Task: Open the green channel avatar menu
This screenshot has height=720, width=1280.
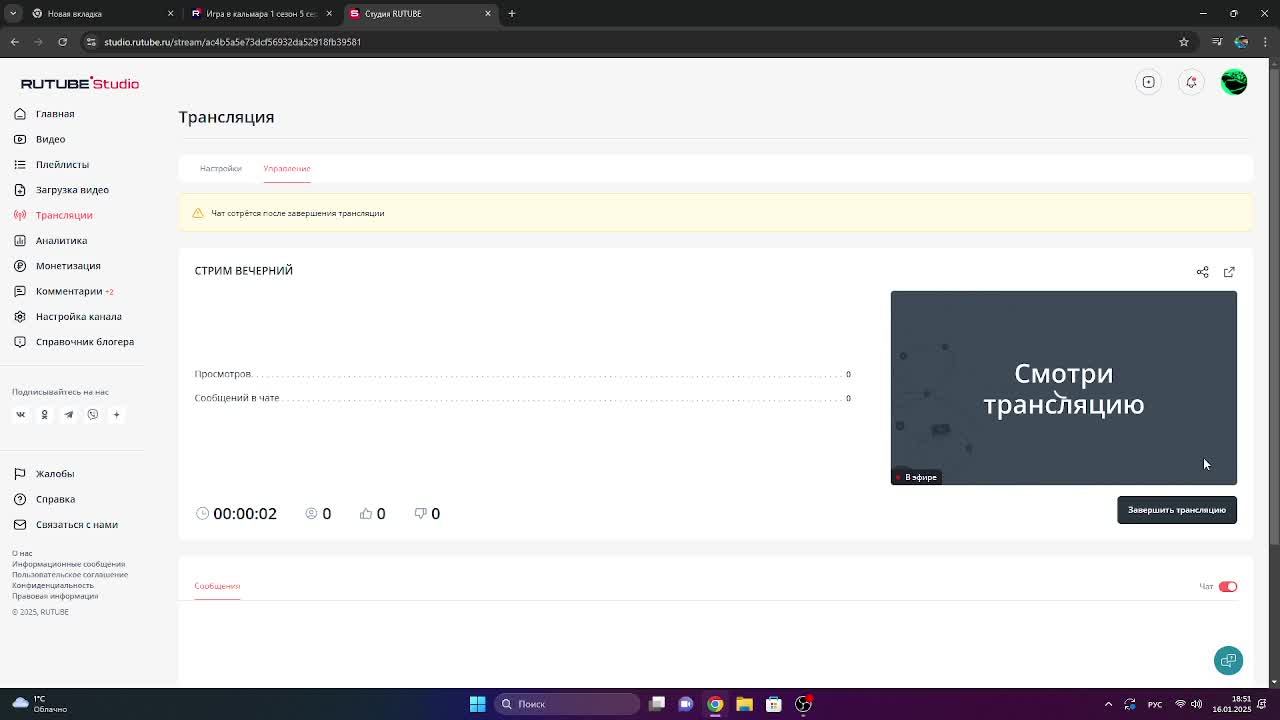Action: click(1234, 82)
